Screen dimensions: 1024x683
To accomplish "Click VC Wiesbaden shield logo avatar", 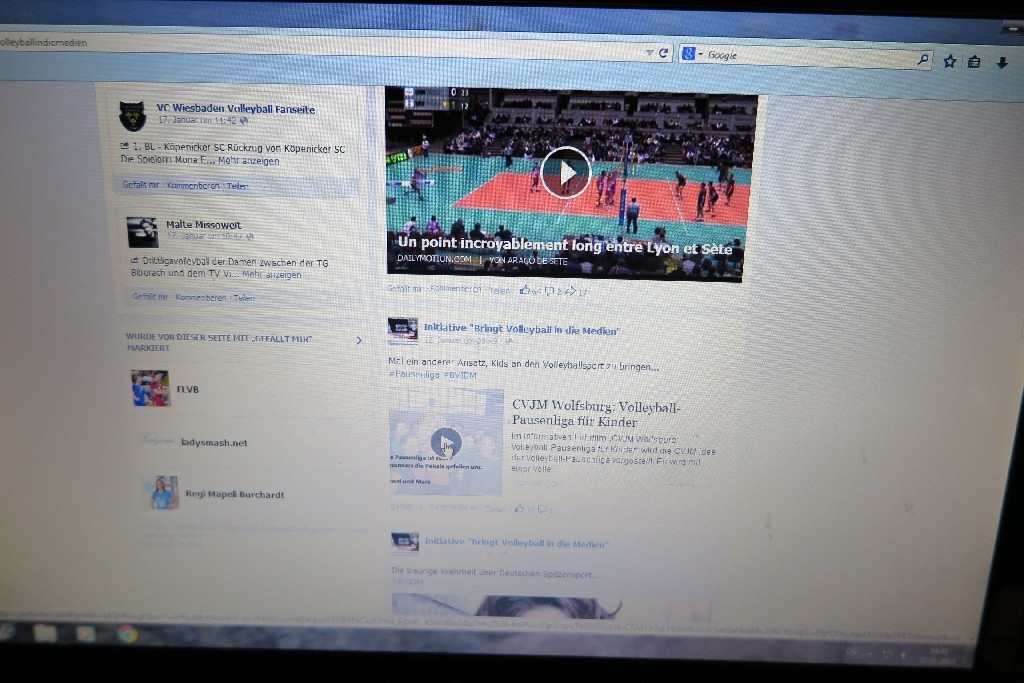I will point(133,116).
